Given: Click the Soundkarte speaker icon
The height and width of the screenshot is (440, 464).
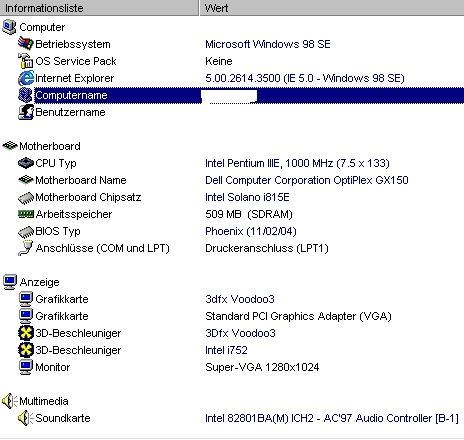Looking at the screenshot, I should [26, 418].
